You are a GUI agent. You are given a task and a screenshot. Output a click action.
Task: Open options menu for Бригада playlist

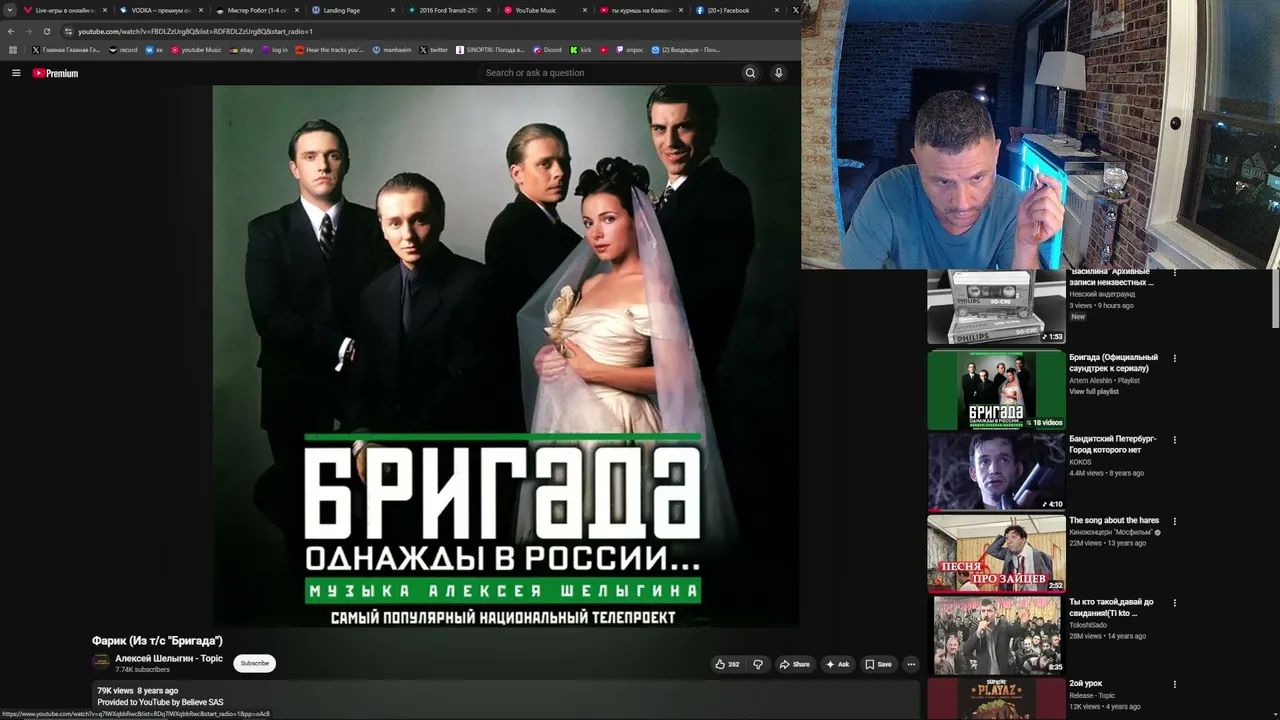click(1175, 358)
